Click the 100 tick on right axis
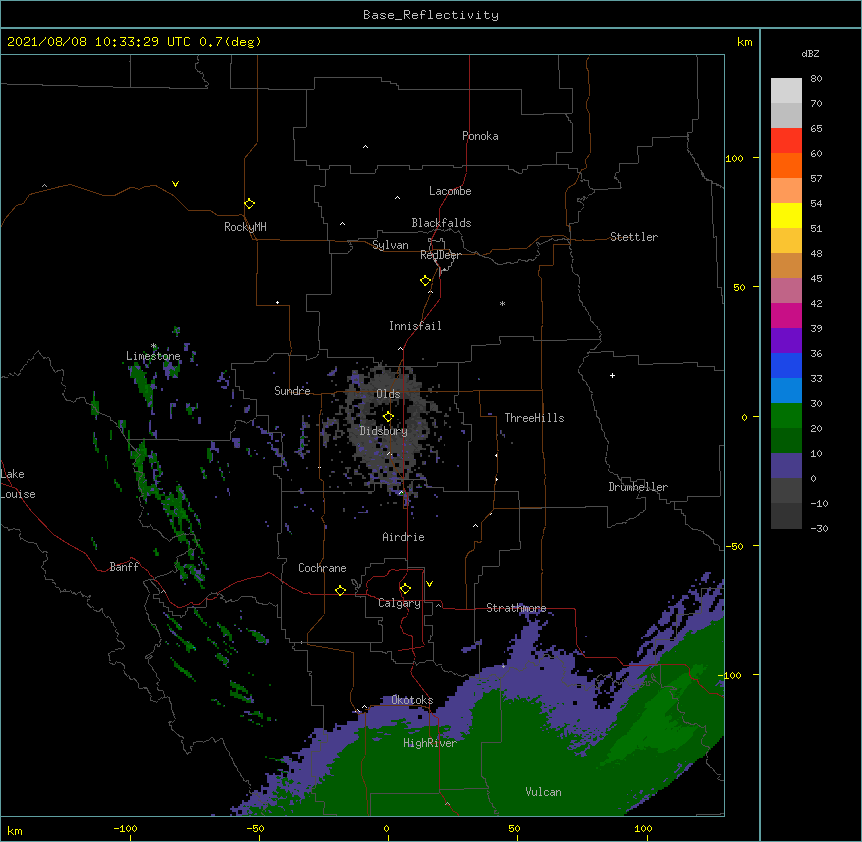The width and height of the screenshot is (862, 842). pyautogui.click(x=734, y=158)
